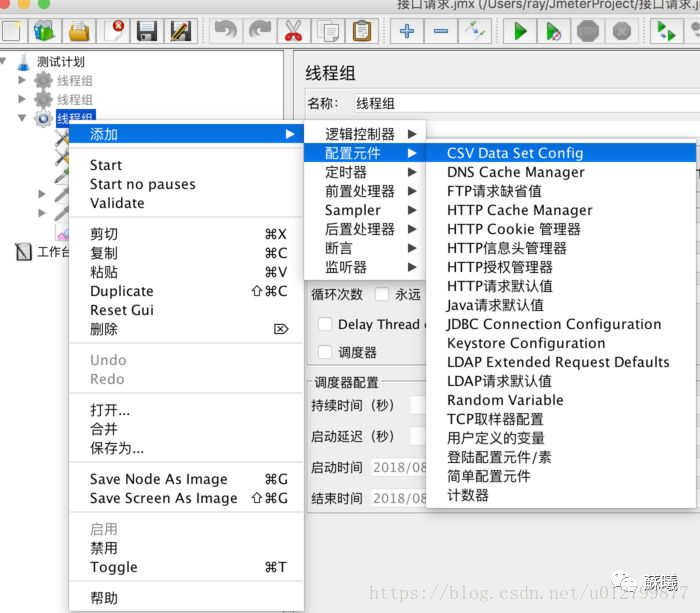Select CSV Data Set Config
The width and height of the screenshot is (700, 613).
tap(561, 153)
